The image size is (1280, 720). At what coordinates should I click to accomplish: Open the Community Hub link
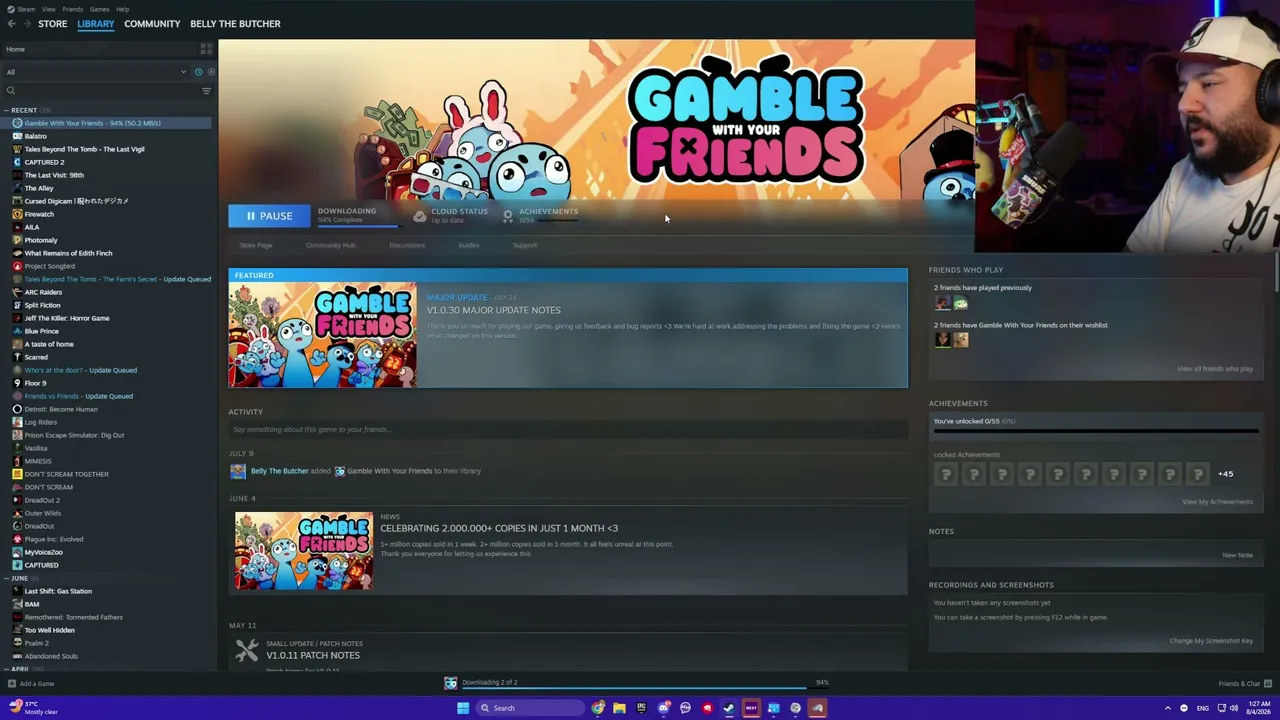tap(331, 245)
